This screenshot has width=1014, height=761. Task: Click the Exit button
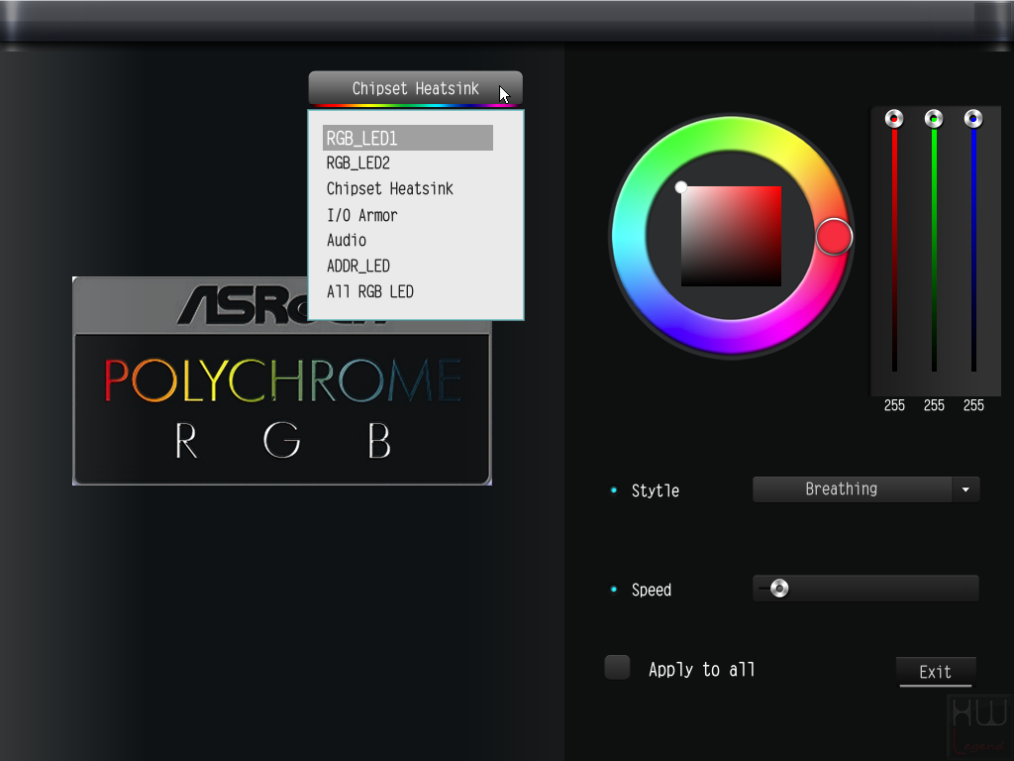pyautogui.click(x=935, y=672)
